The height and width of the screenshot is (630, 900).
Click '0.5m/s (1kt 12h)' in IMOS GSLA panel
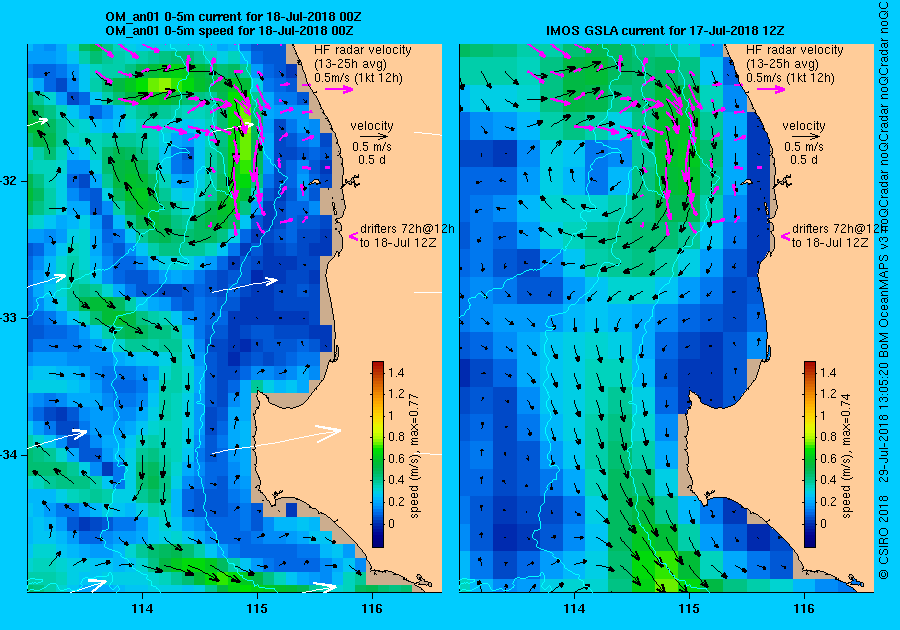(x=790, y=77)
